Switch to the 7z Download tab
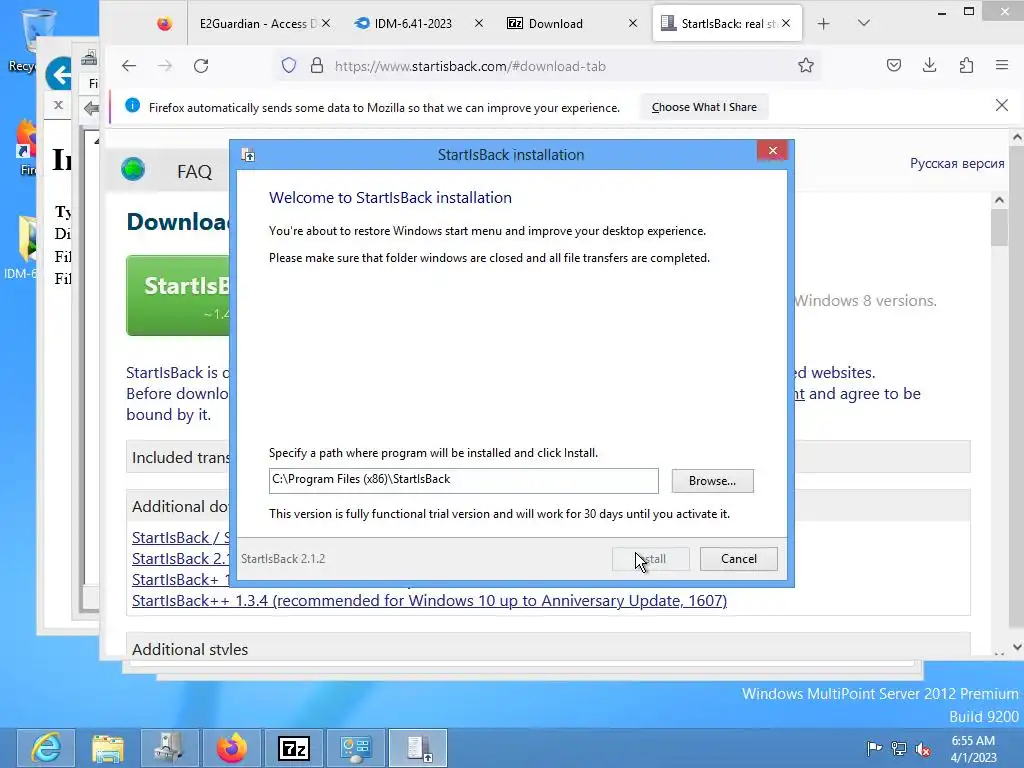Image resolution: width=1024 pixels, height=768 pixels. click(556, 24)
